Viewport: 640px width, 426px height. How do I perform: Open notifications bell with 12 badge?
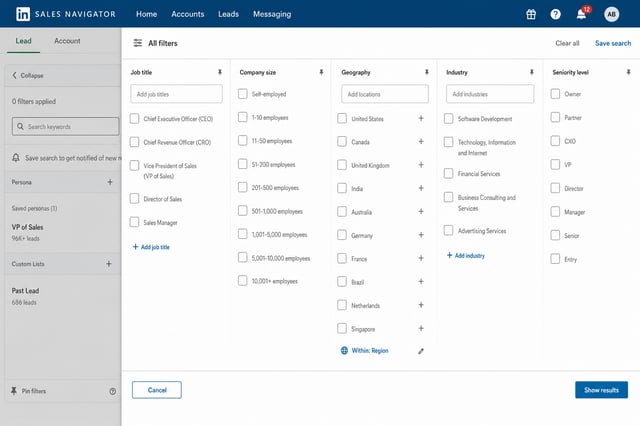tap(581, 14)
